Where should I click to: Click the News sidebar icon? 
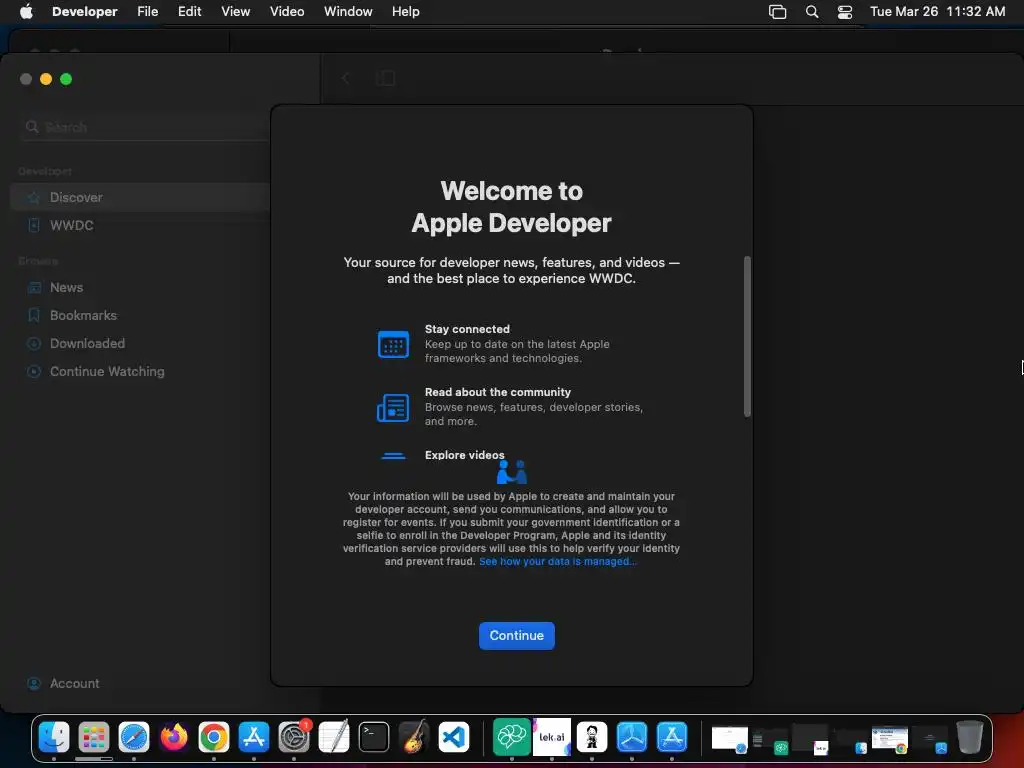[34, 287]
